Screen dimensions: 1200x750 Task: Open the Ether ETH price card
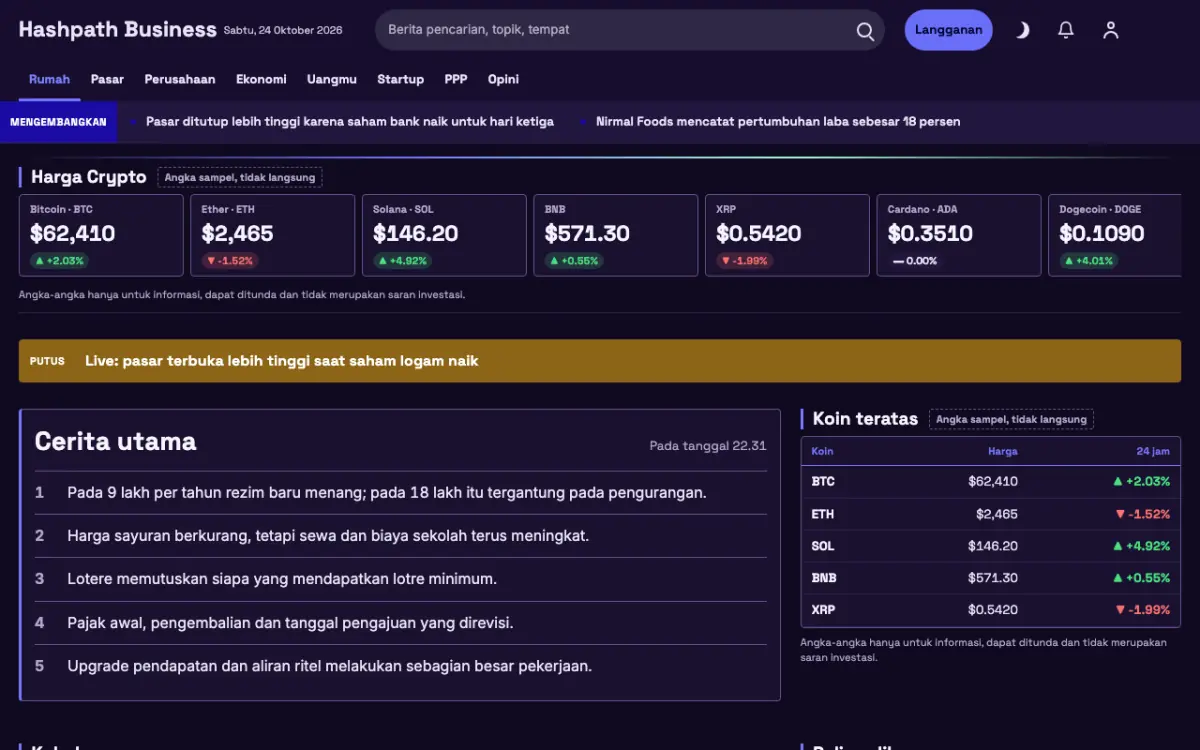(273, 235)
